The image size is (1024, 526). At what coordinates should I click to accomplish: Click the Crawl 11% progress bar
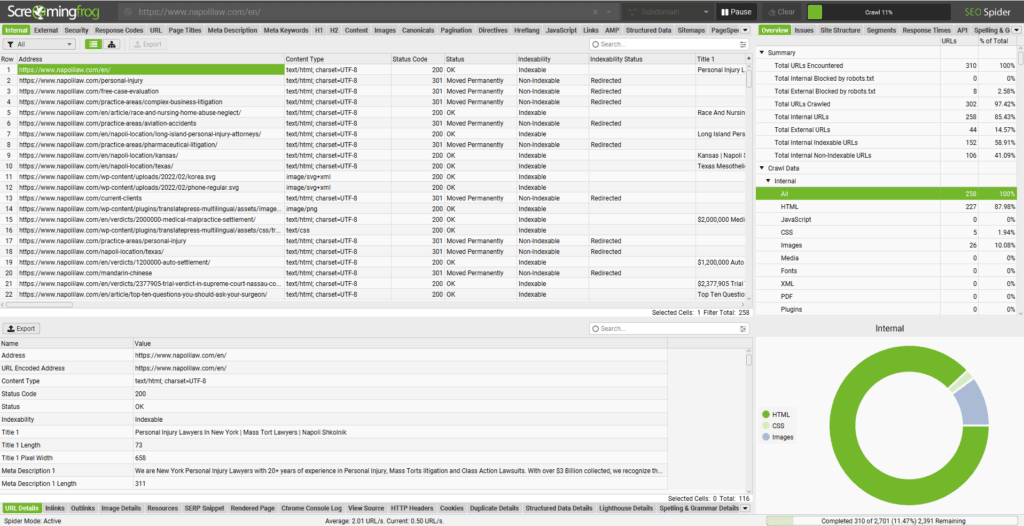877,12
